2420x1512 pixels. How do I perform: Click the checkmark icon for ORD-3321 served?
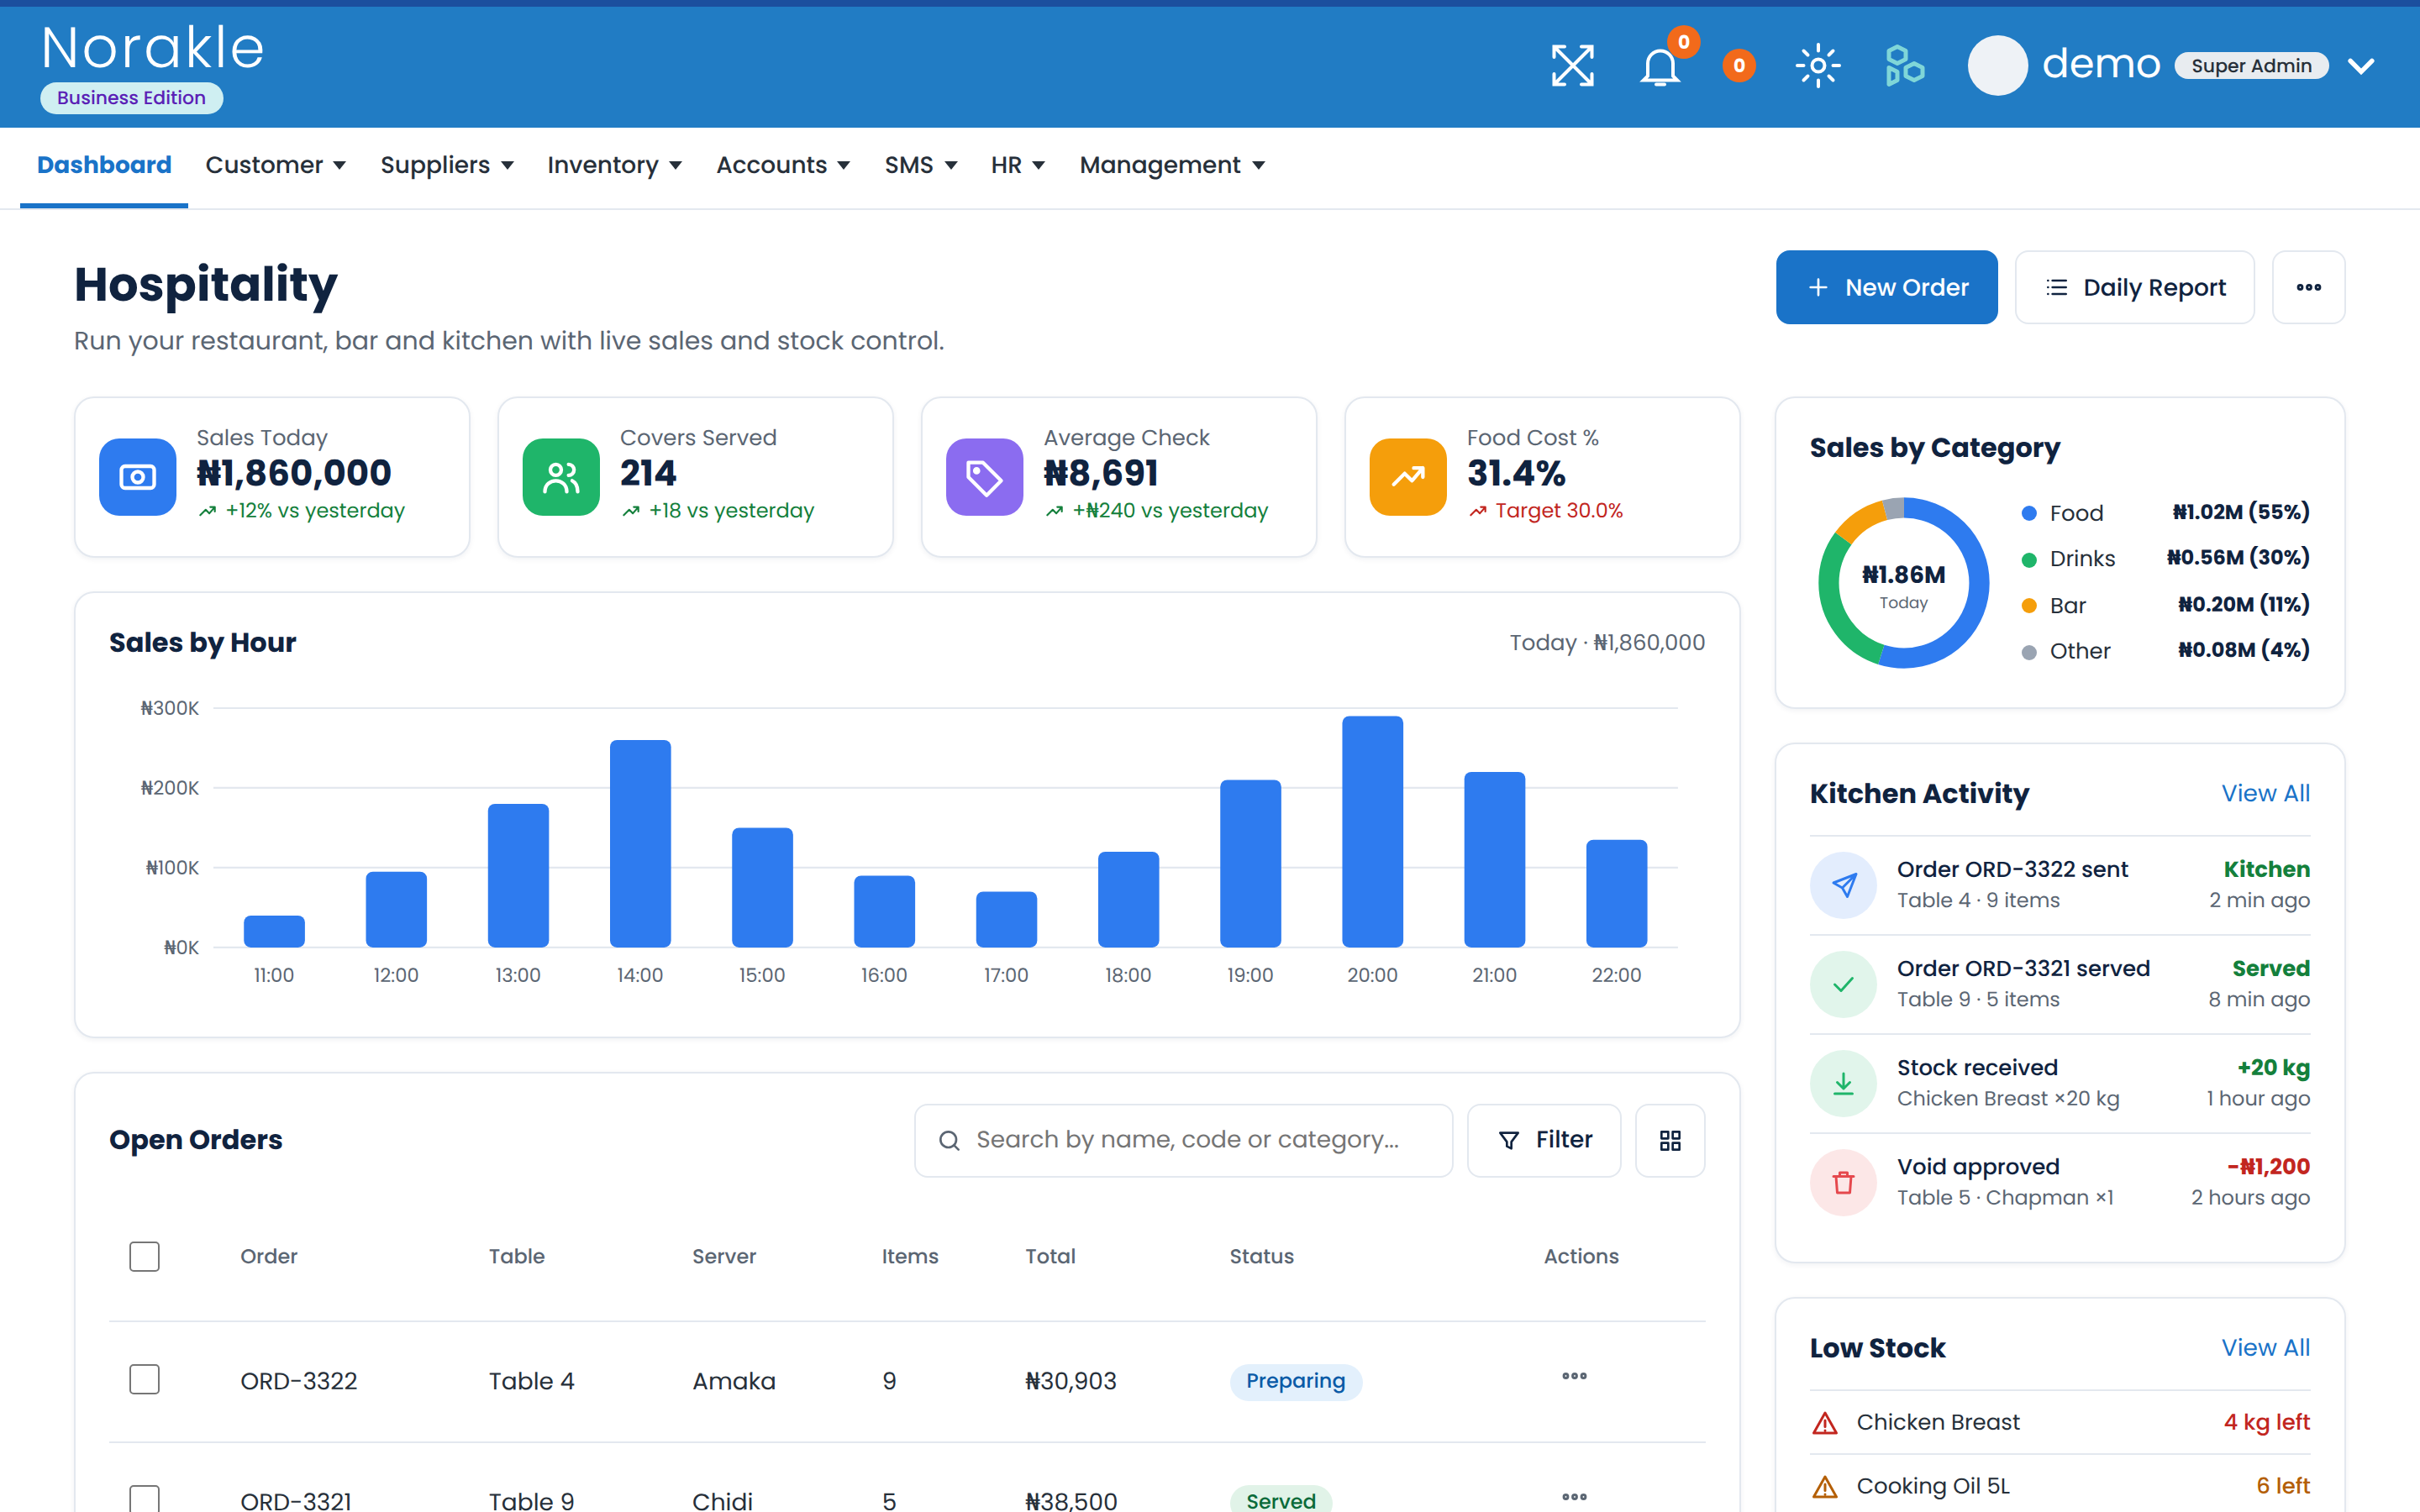coord(1843,984)
